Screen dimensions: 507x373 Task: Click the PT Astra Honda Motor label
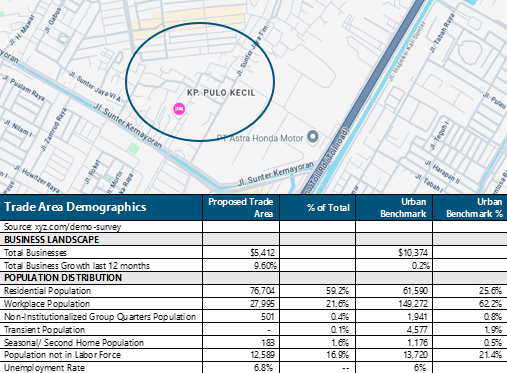(x=260, y=138)
